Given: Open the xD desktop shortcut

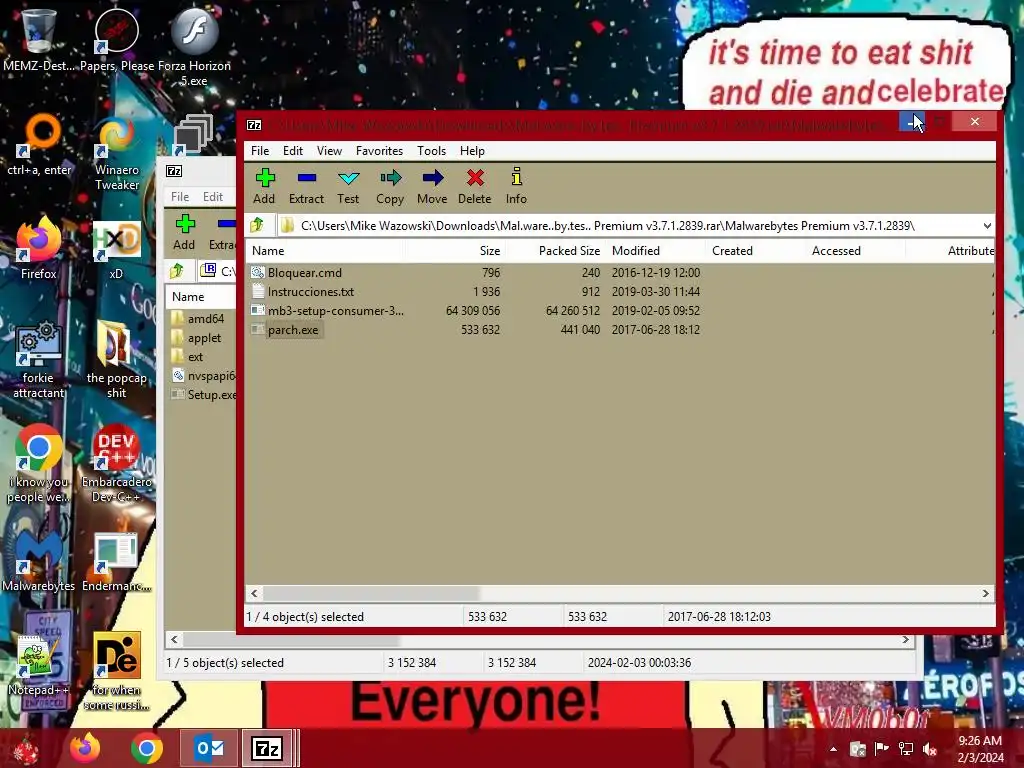Looking at the screenshot, I should (x=116, y=249).
